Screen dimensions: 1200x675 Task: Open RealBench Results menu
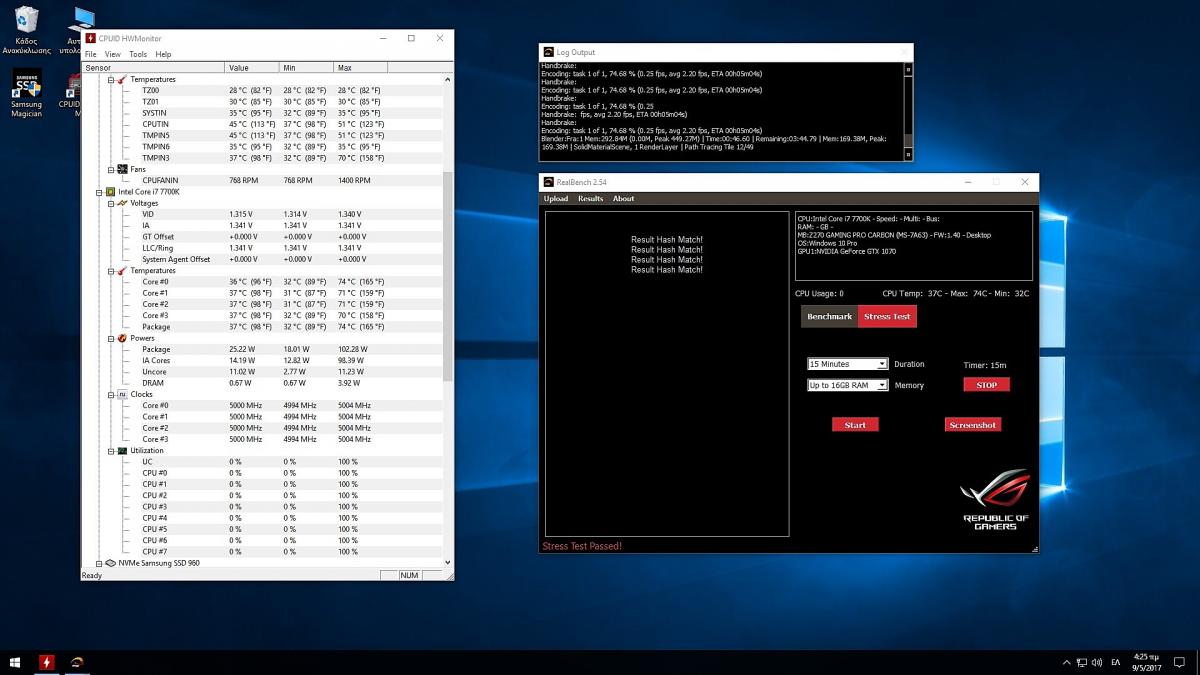coord(591,198)
